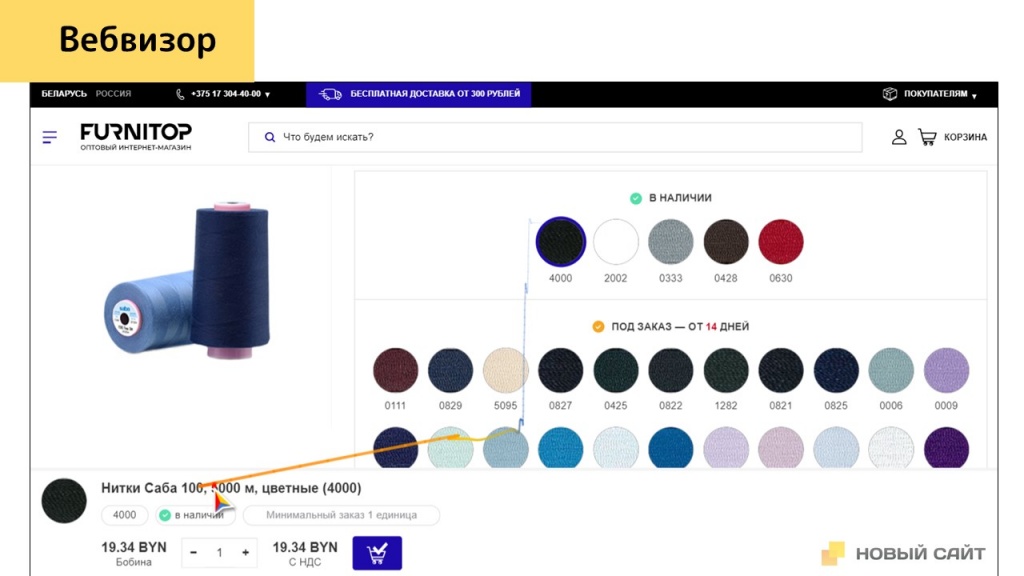Screen dimensions: 1024x576
Task: Switch region to Россия
Action: [113, 94]
